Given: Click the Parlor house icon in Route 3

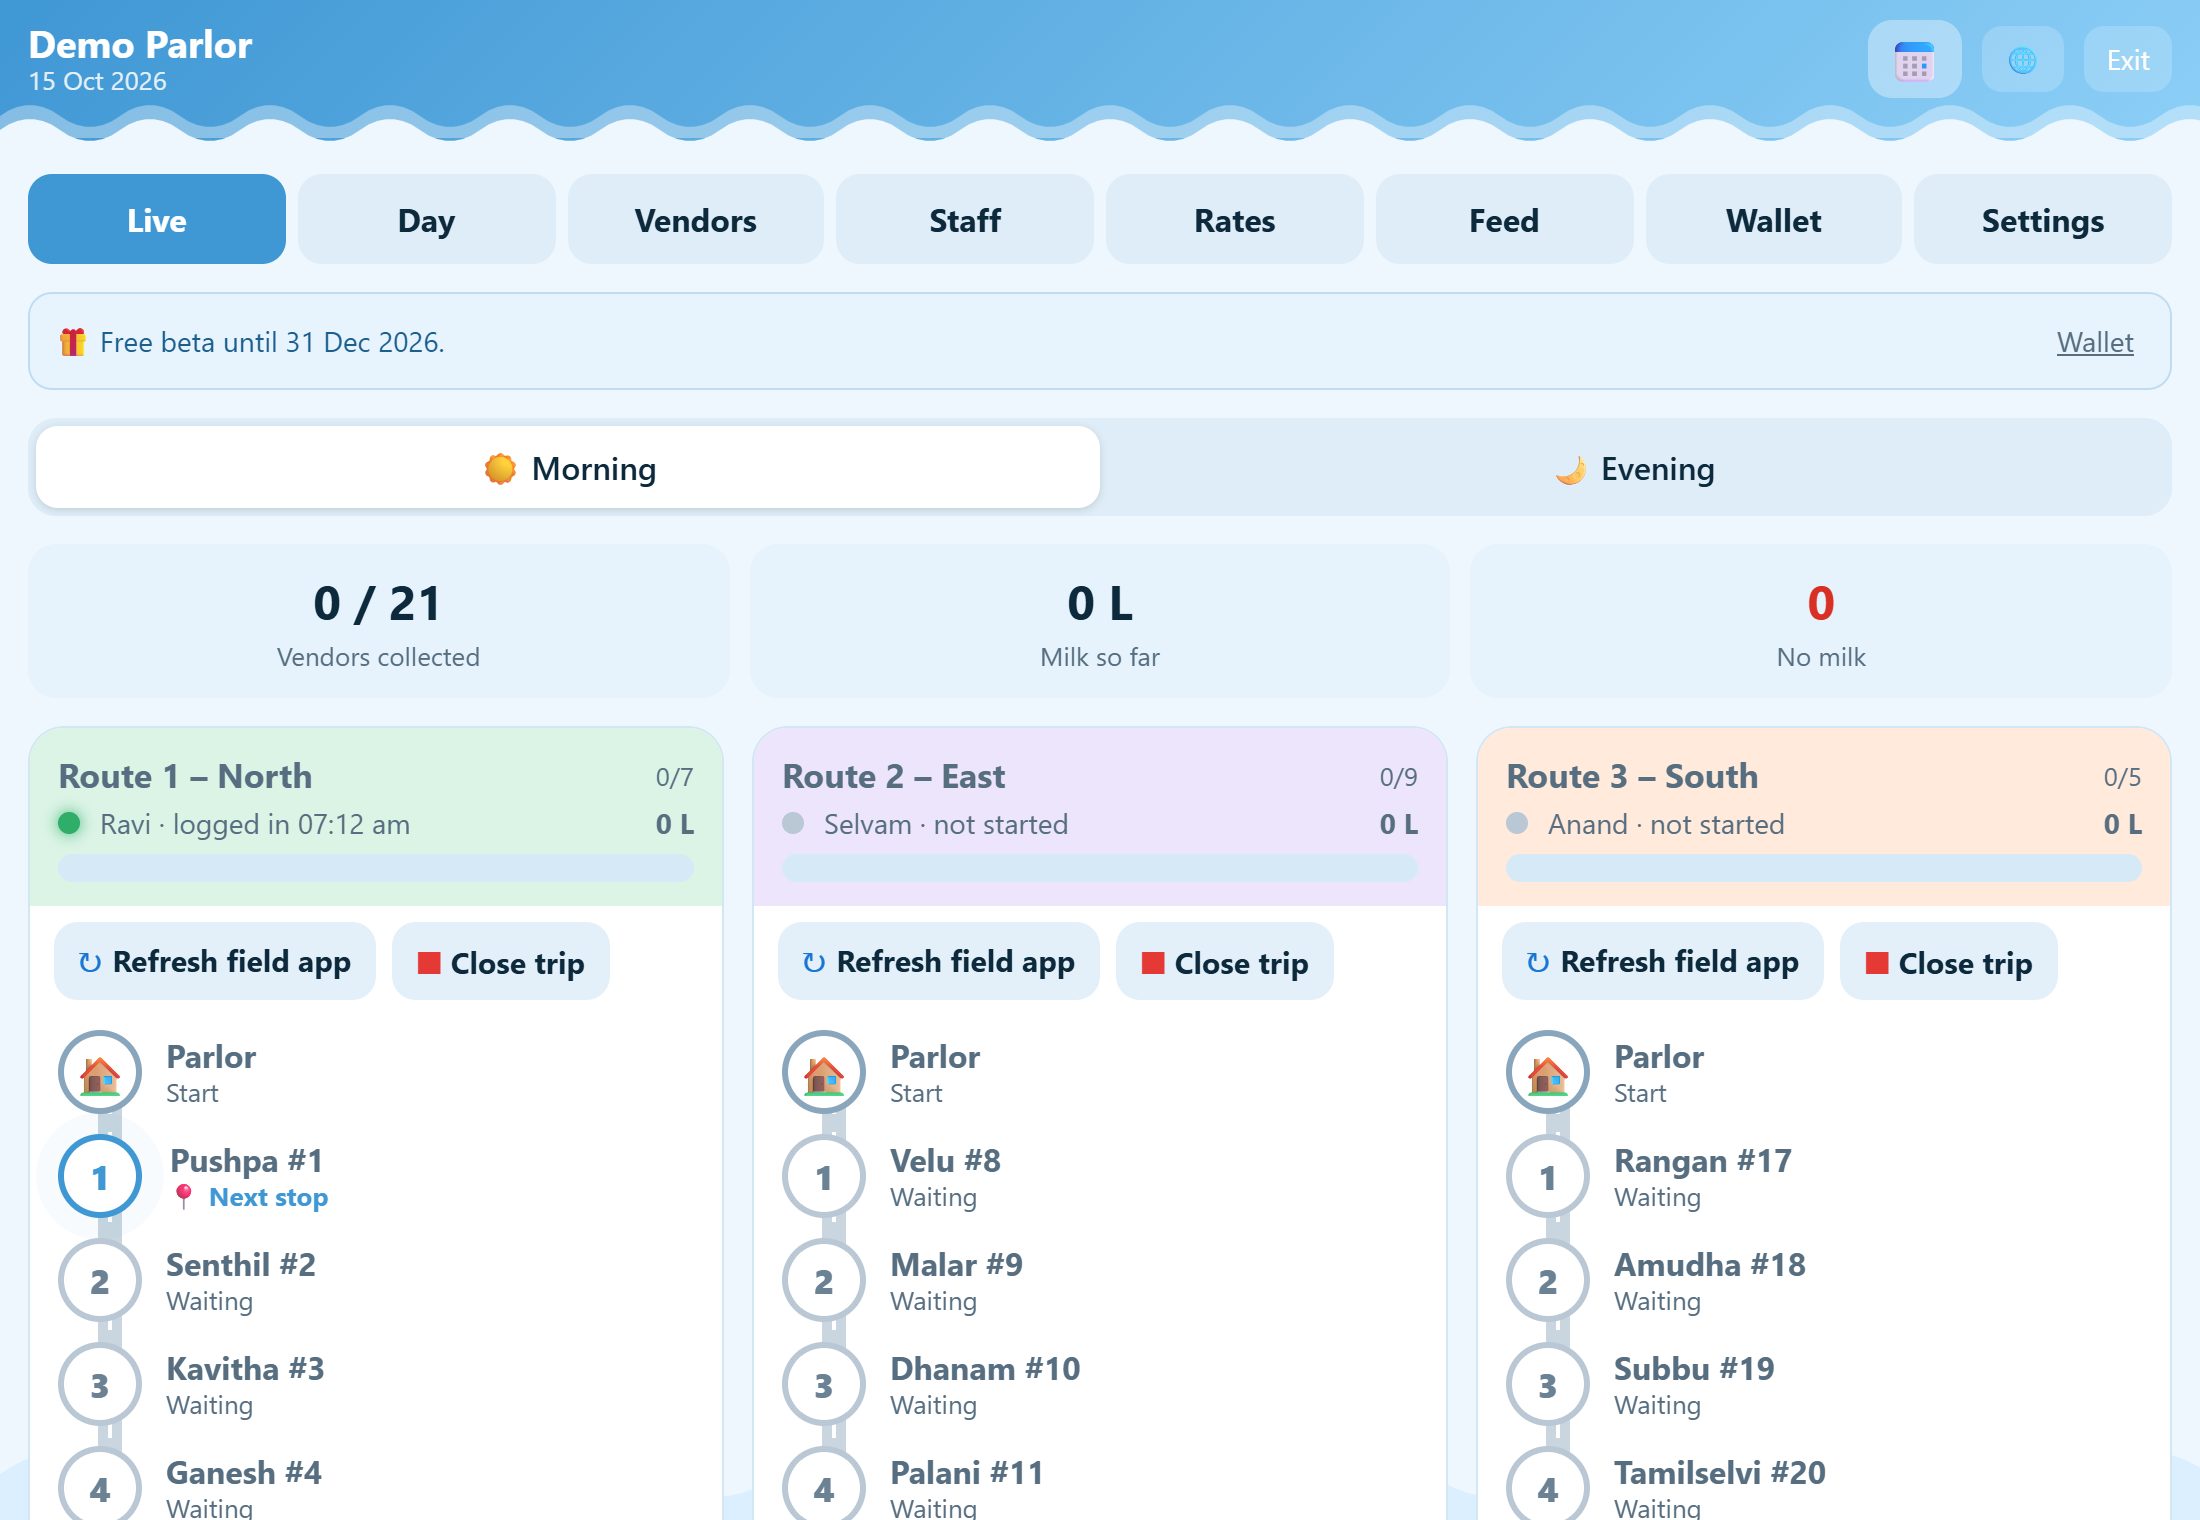Looking at the screenshot, I should [1548, 1073].
